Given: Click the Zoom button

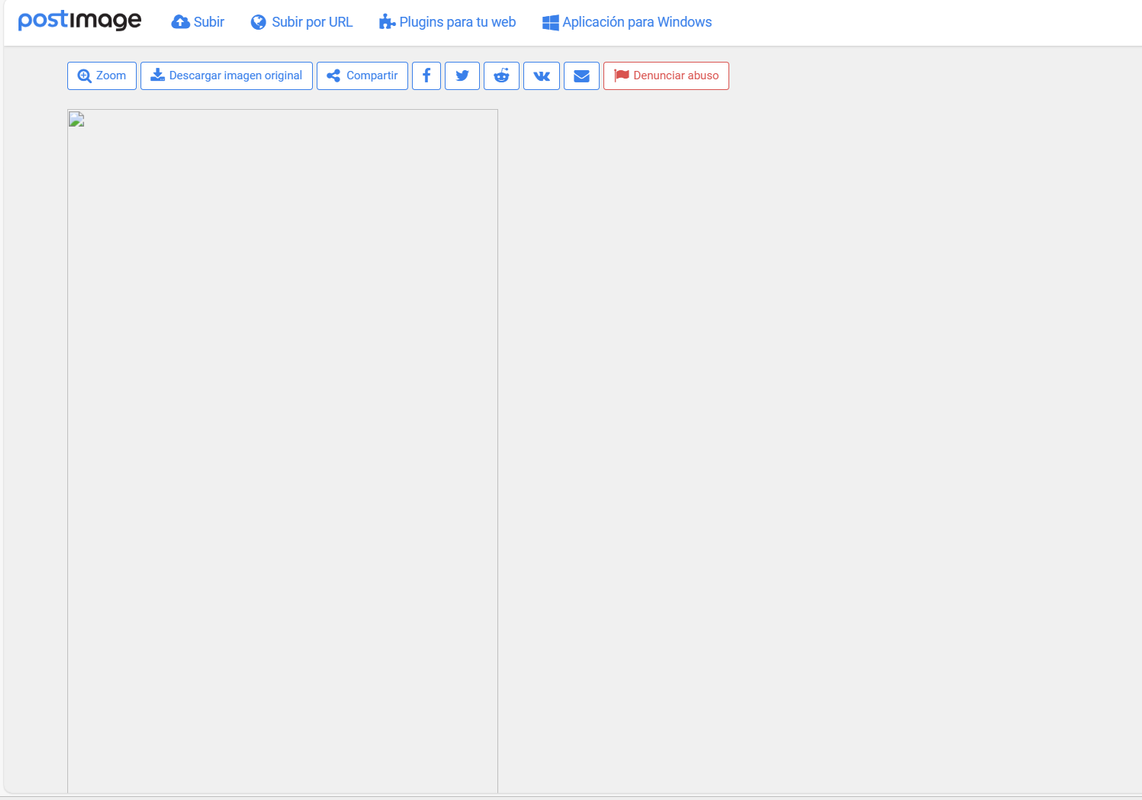Looking at the screenshot, I should click(x=102, y=76).
